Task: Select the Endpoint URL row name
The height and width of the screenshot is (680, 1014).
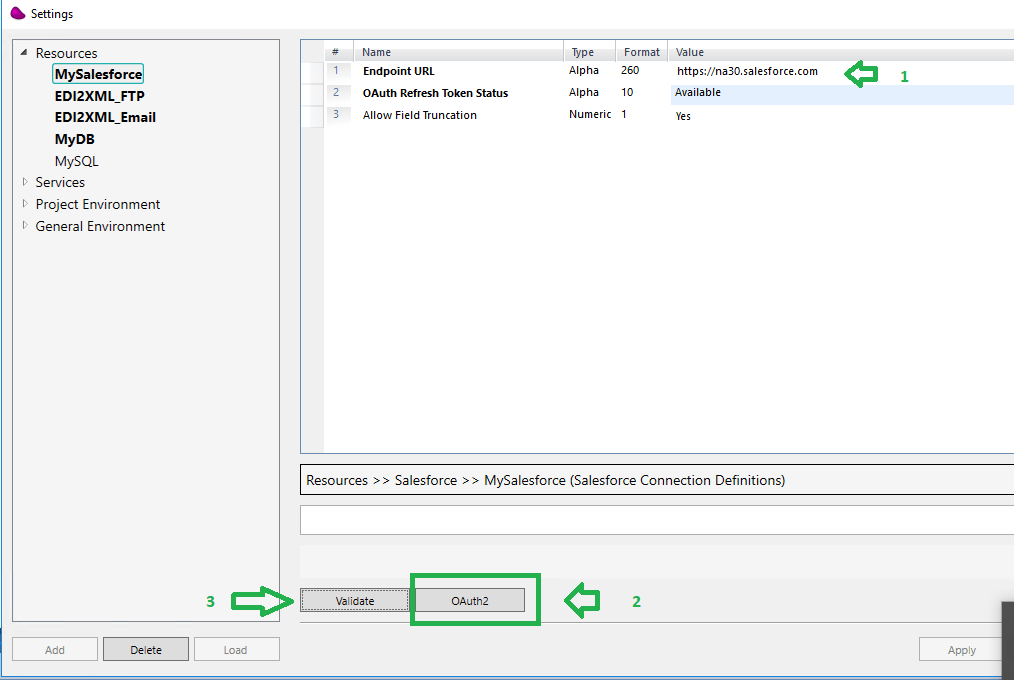Action: coord(398,71)
